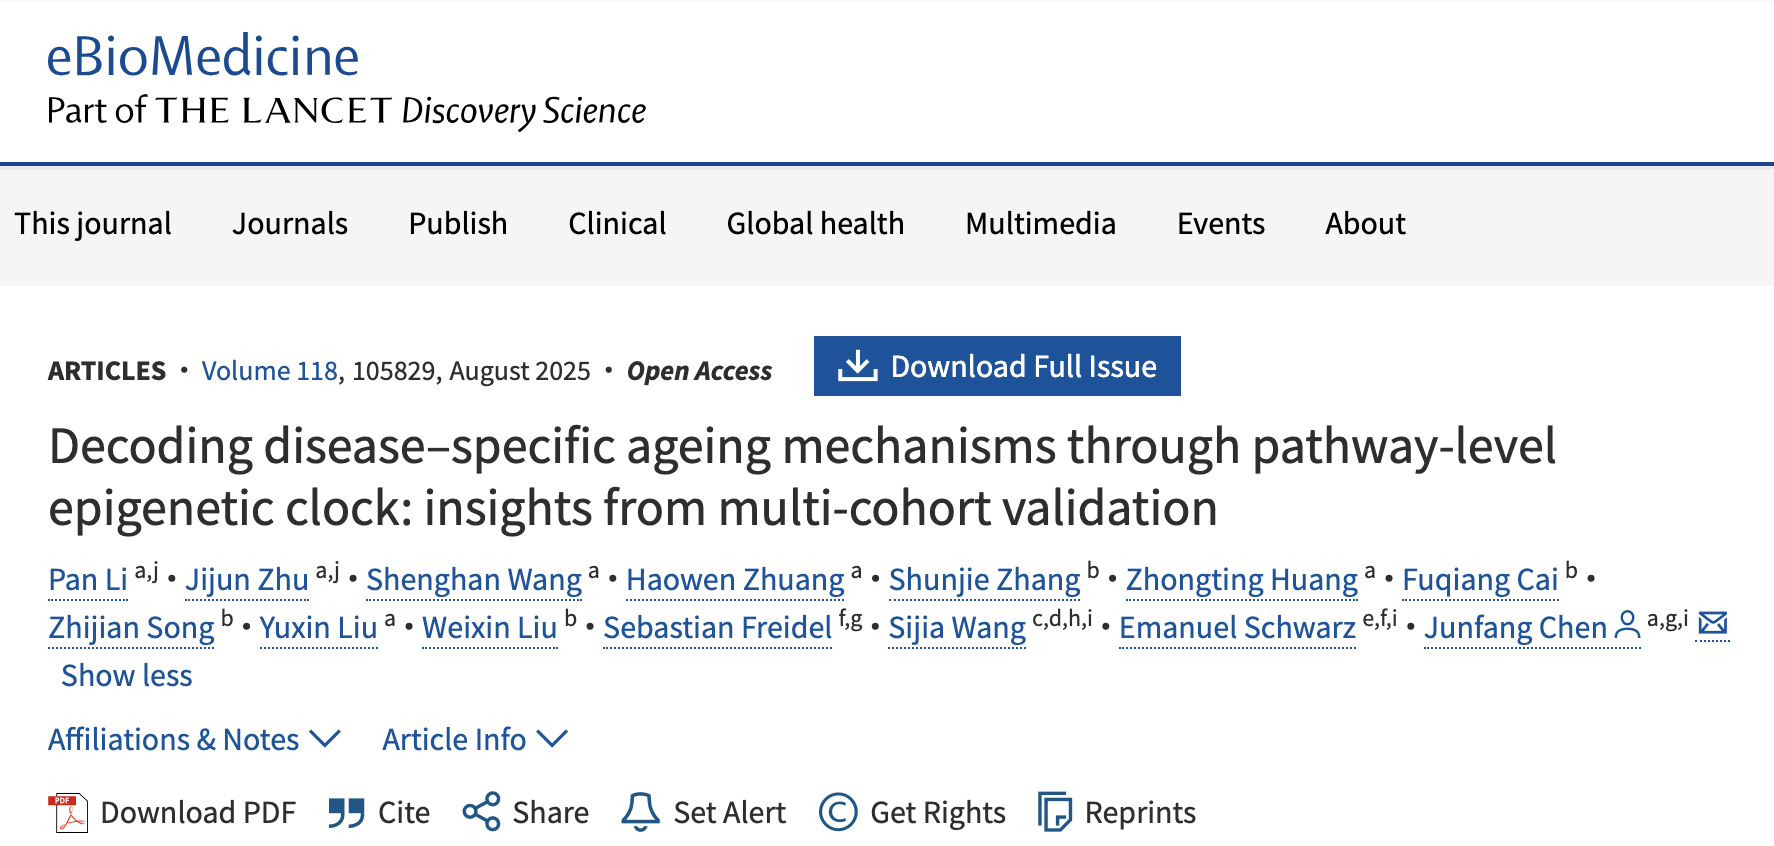Screen dimensions: 1774x846
Task: Click the Share network icon
Action: [x=481, y=812]
